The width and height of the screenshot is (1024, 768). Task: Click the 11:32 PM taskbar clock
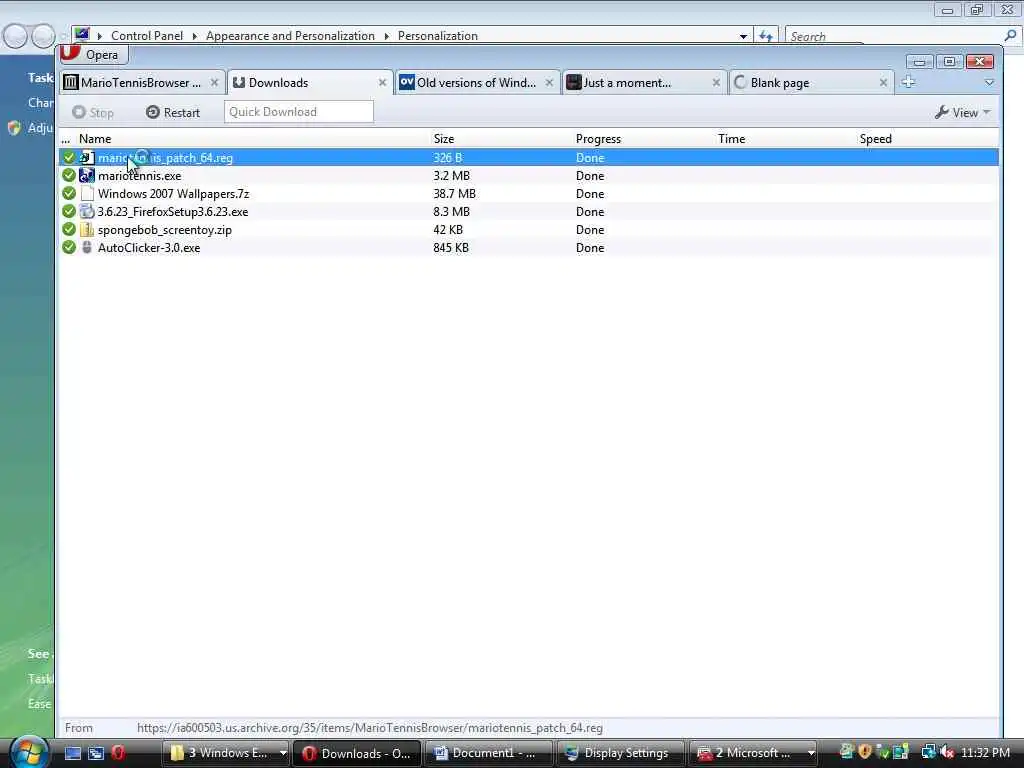tap(985, 753)
